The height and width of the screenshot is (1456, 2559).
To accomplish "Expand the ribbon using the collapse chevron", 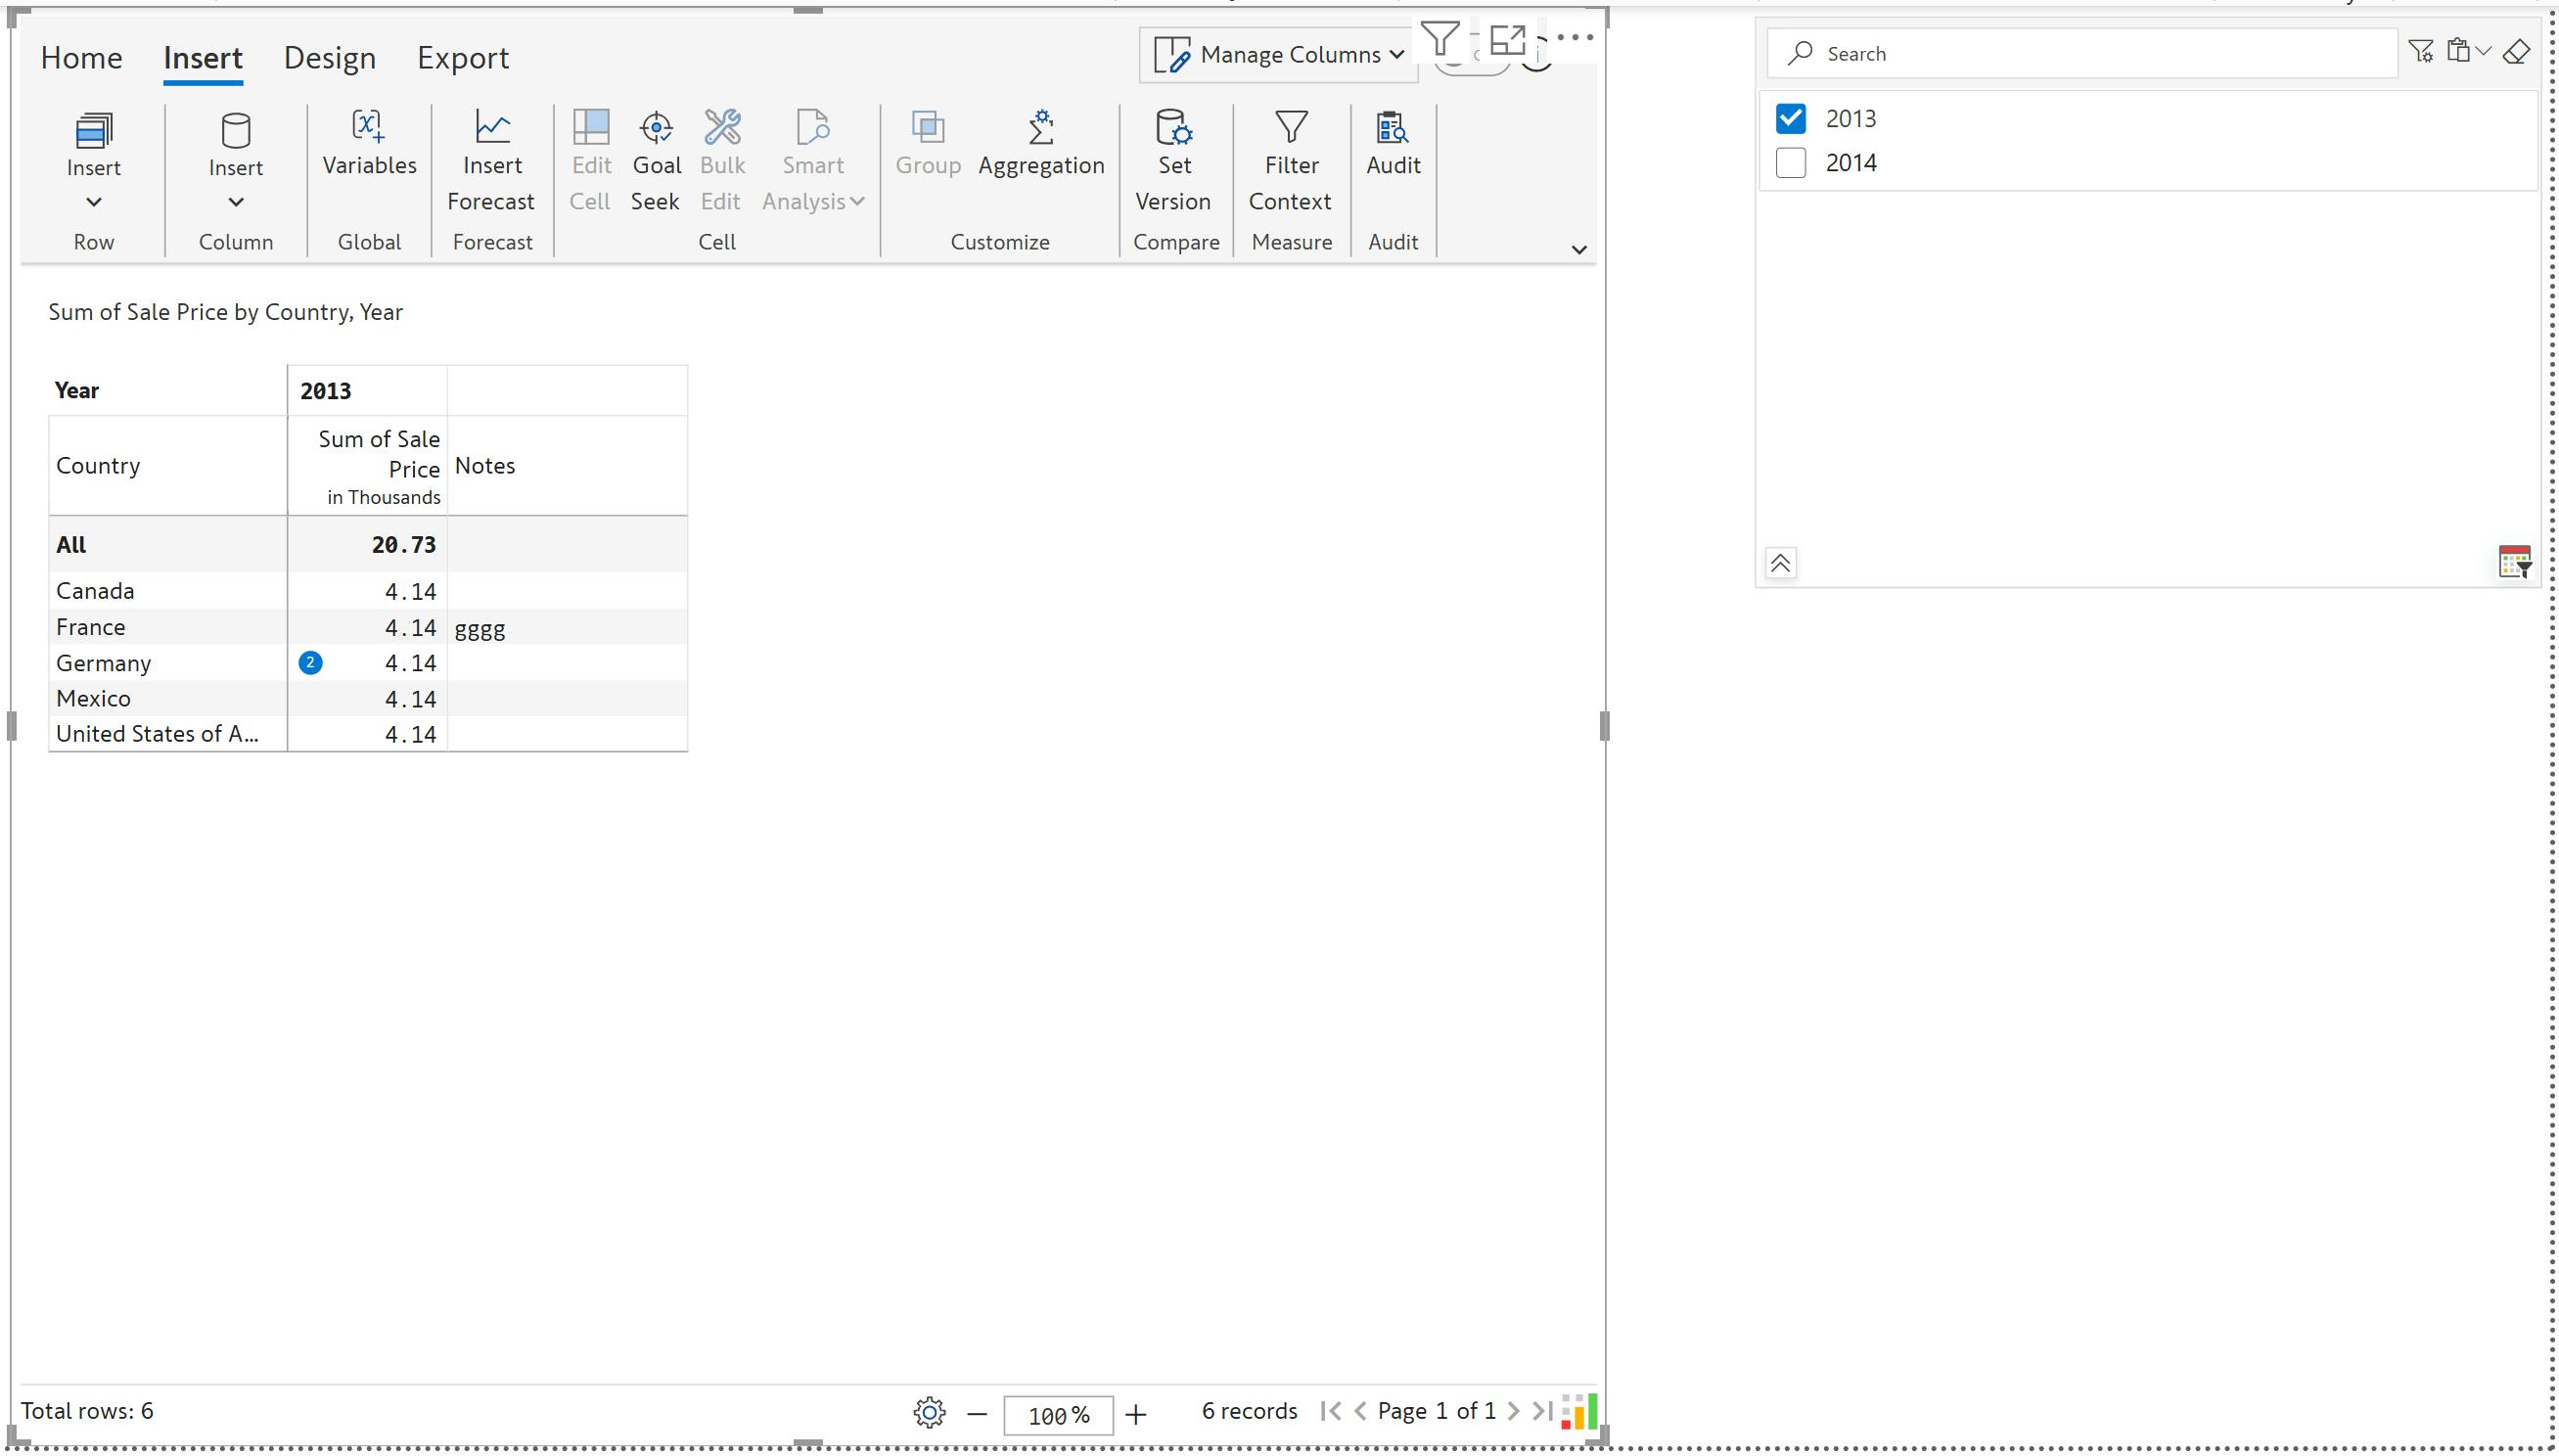I will pos(1578,249).
